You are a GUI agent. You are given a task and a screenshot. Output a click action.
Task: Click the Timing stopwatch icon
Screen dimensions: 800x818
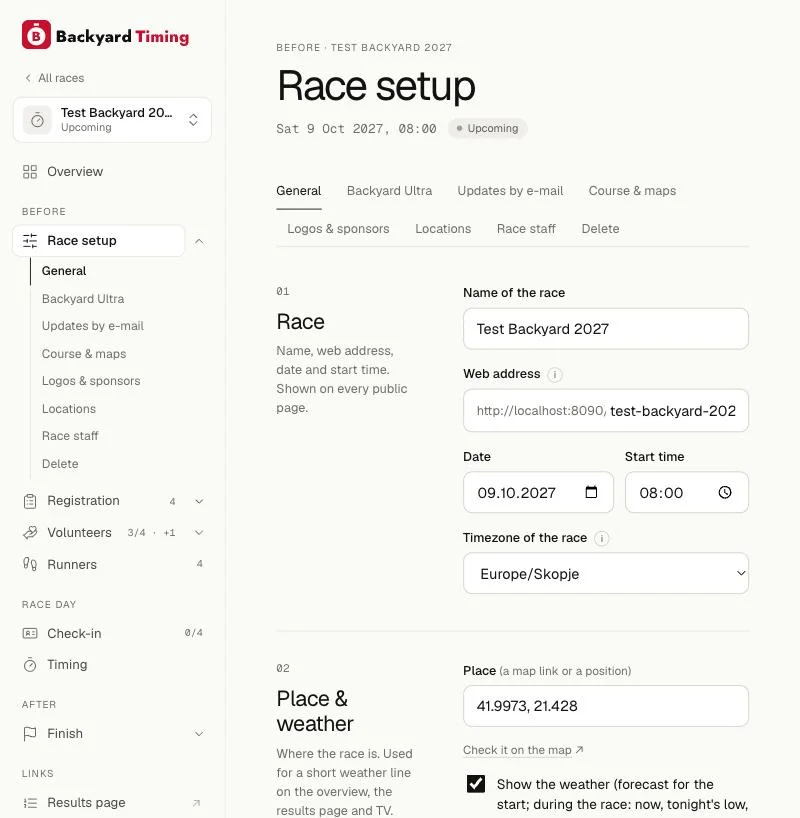[30, 665]
